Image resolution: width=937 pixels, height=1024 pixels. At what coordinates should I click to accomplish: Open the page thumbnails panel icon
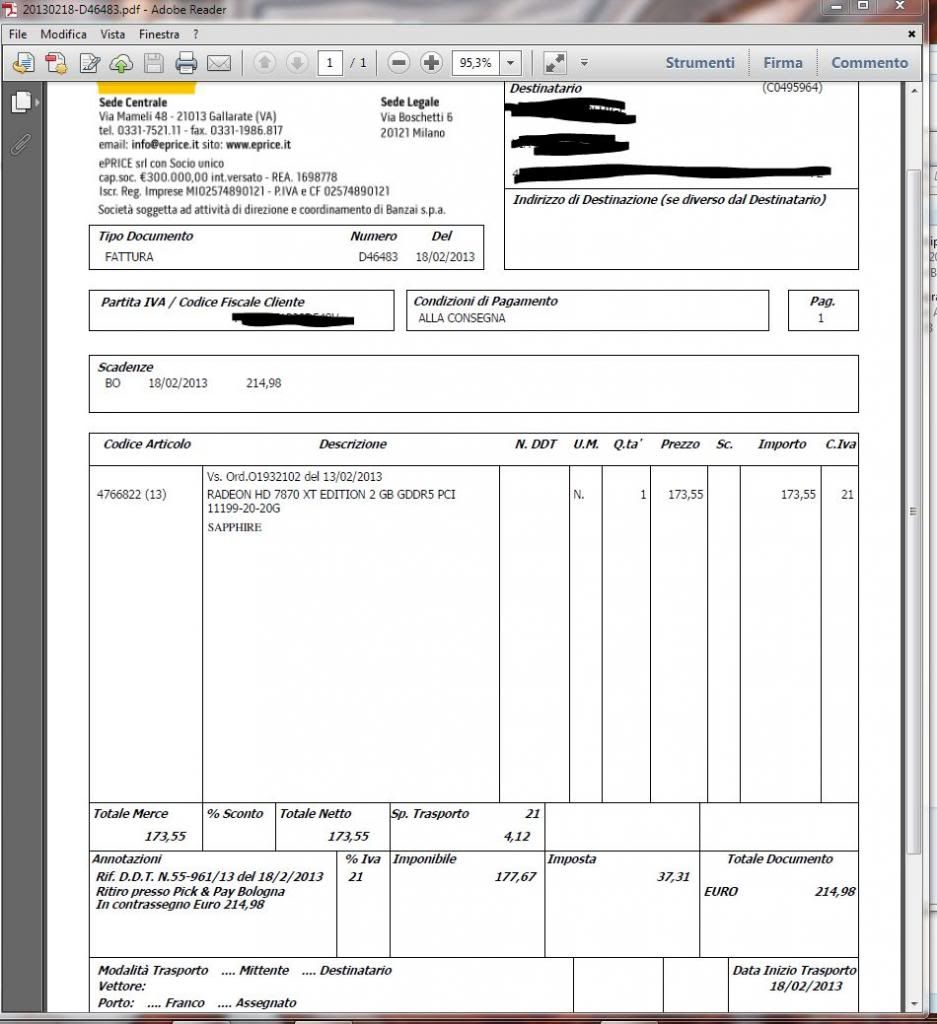(x=21, y=102)
